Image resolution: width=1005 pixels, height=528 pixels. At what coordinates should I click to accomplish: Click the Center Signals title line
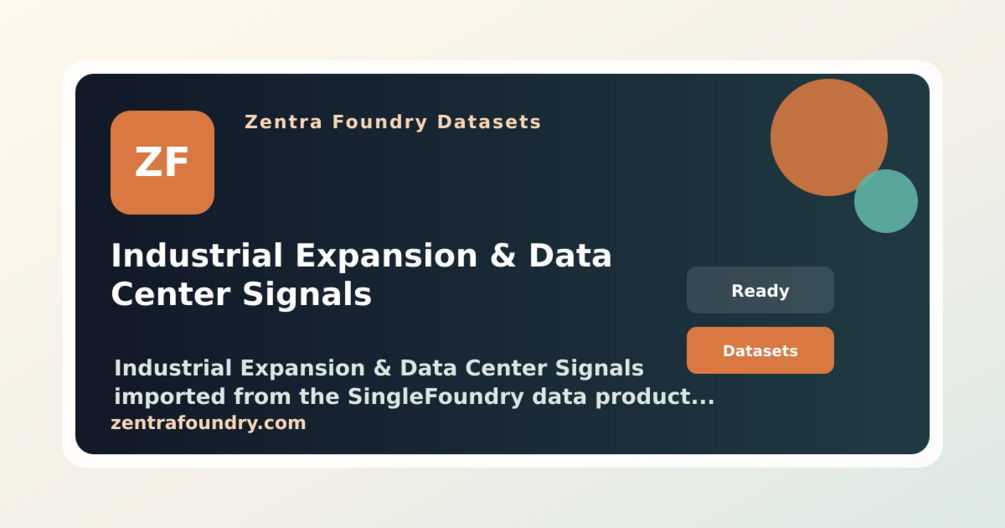click(x=241, y=295)
